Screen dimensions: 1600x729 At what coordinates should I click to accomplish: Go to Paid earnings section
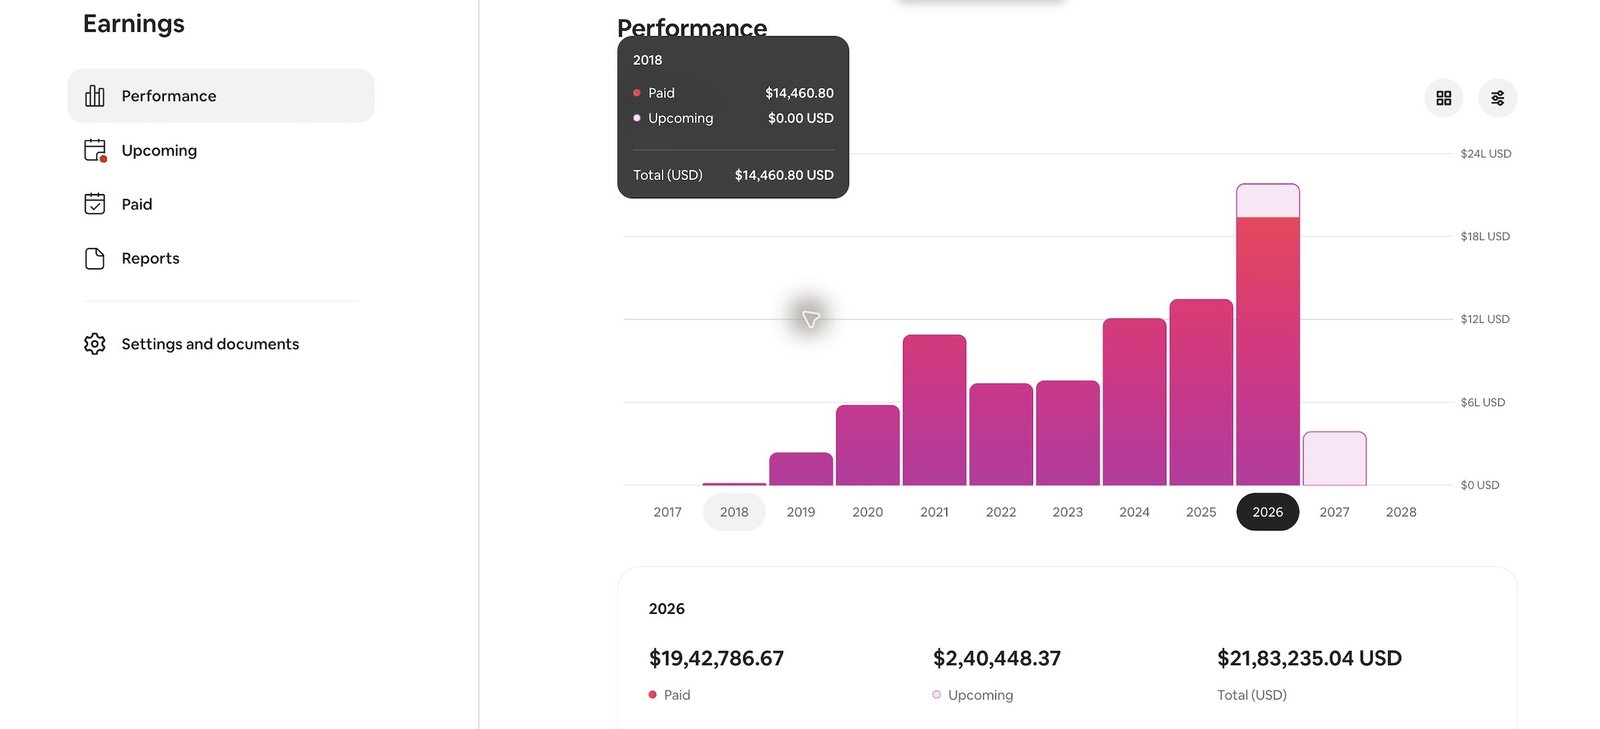[221, 204]
